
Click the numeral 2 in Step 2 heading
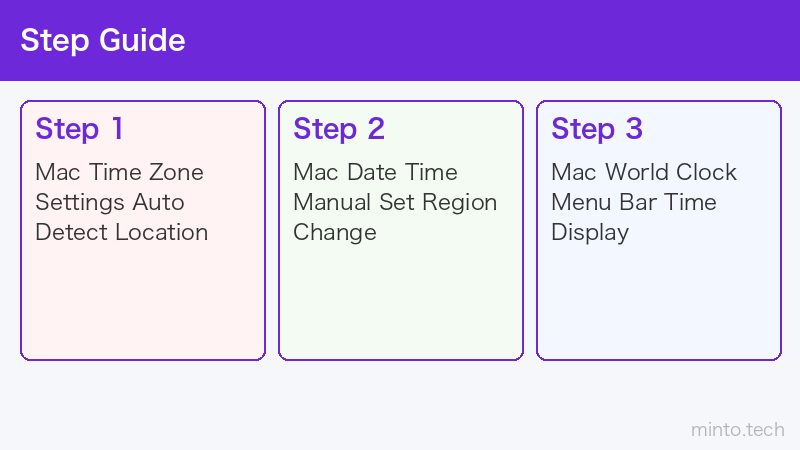click(376, 129)
